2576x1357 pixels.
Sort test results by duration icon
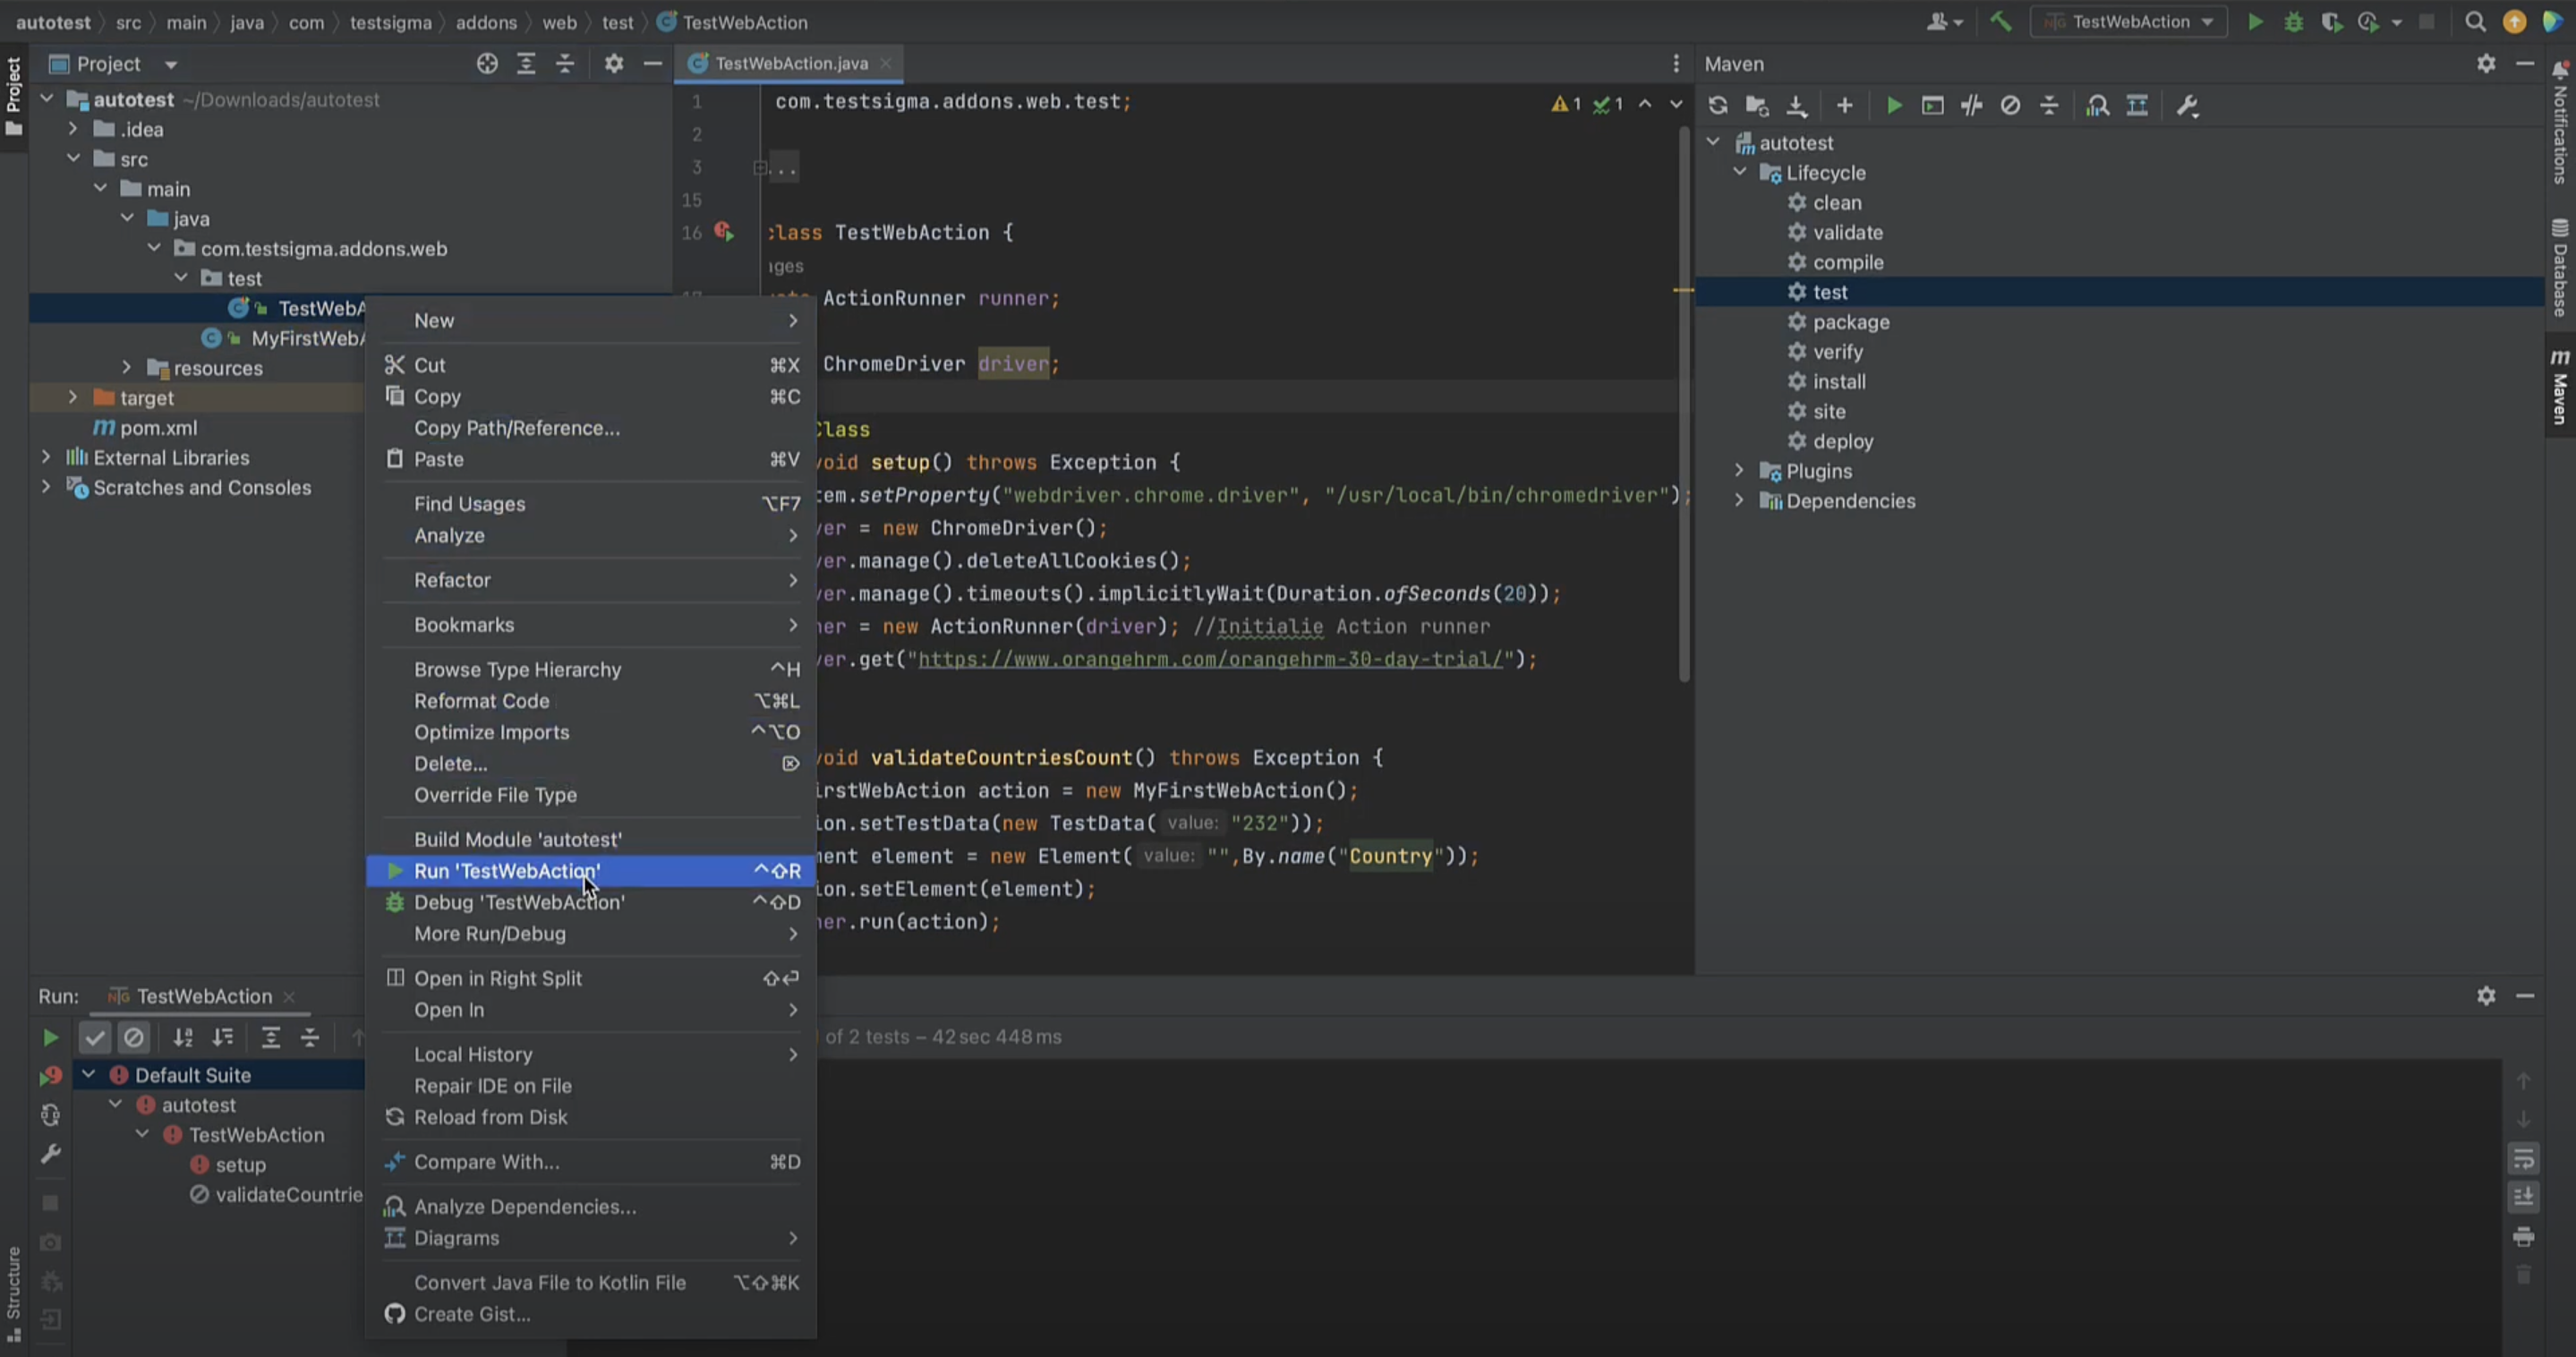[222, 1038]
